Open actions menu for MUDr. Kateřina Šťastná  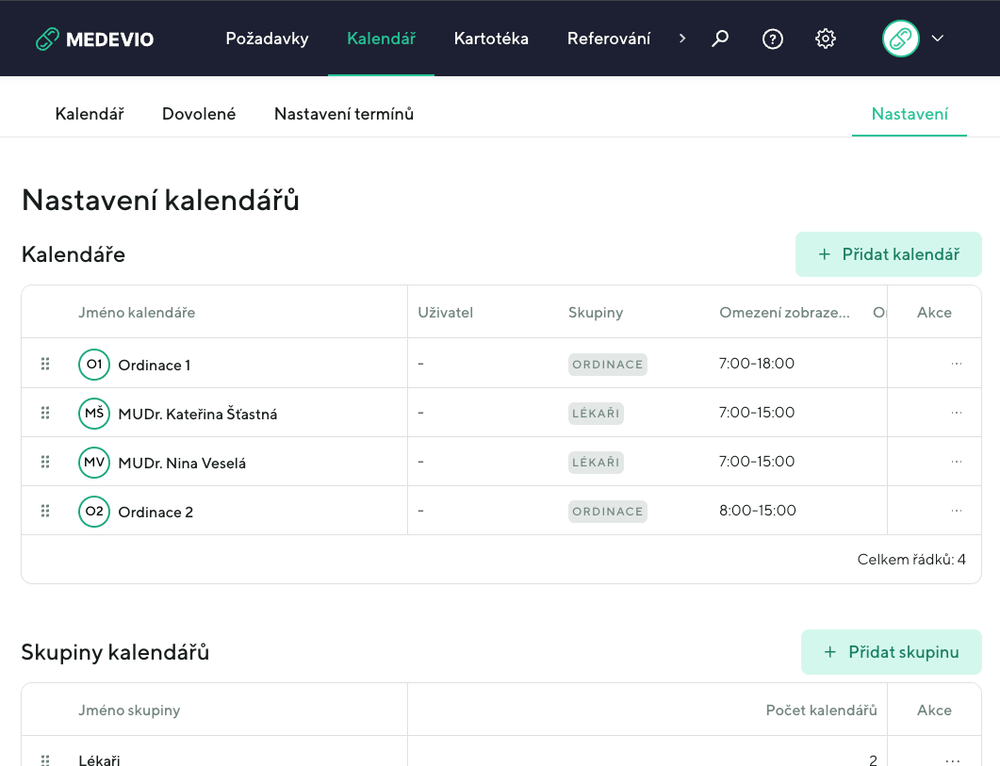pyautogui.click(x=956, y=413)
